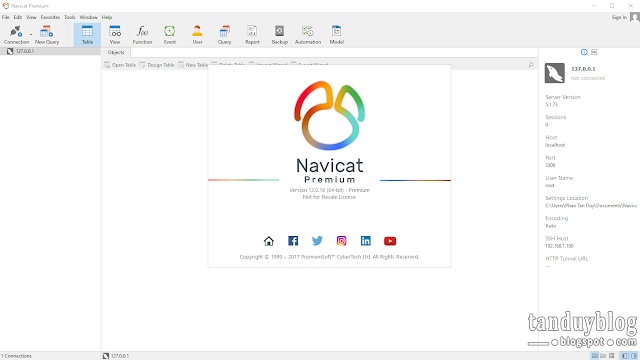Click the version text in About dialog
The height and width of the screenshot is (360, 640).
[x=329, y=190]
